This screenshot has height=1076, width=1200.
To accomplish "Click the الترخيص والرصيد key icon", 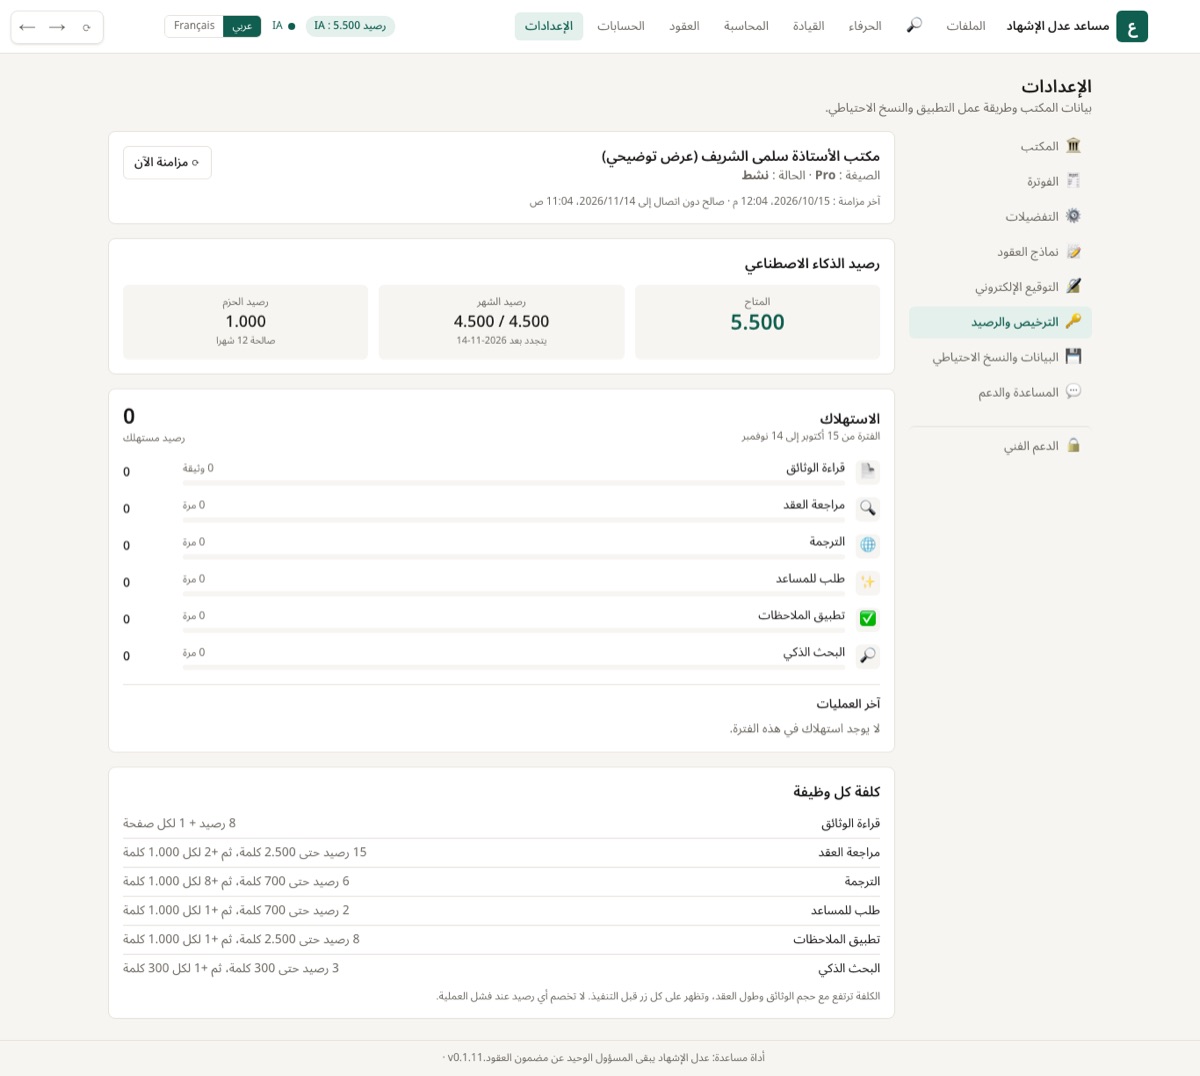I will point(1073,322).
